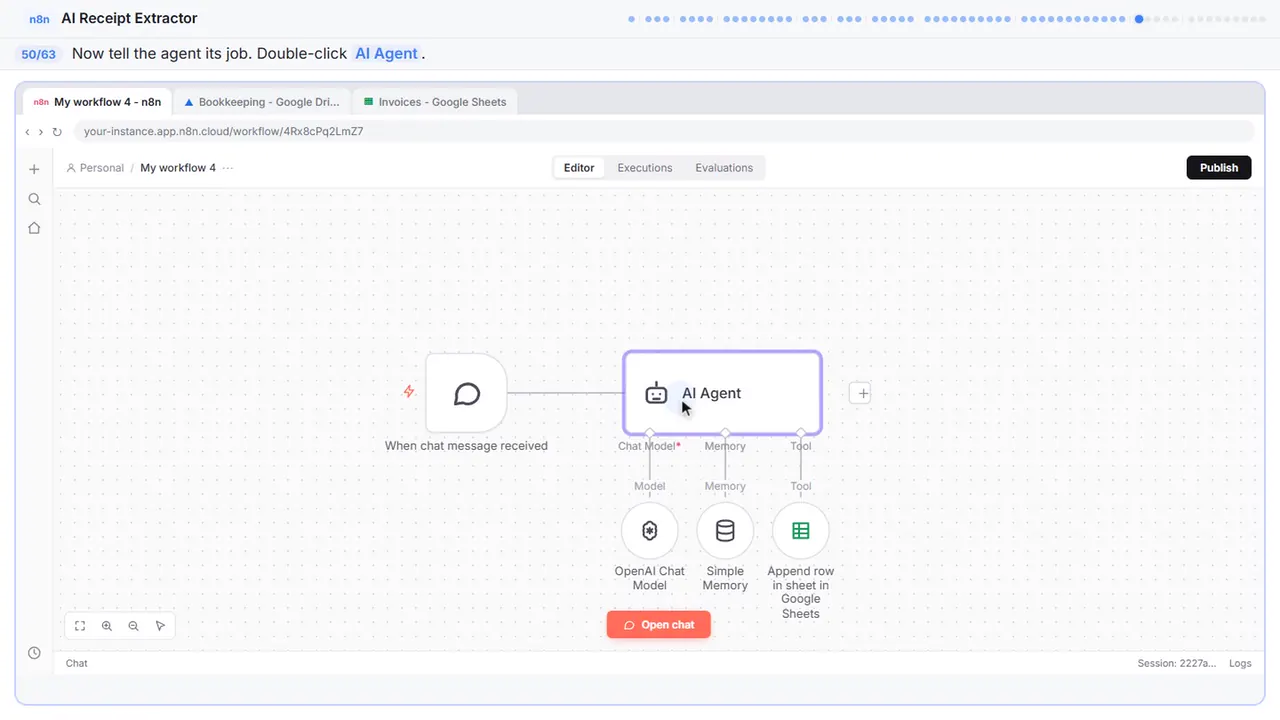Switch to Invoices Google Sheets tab

pyautogui.click(x=435, y=102)
